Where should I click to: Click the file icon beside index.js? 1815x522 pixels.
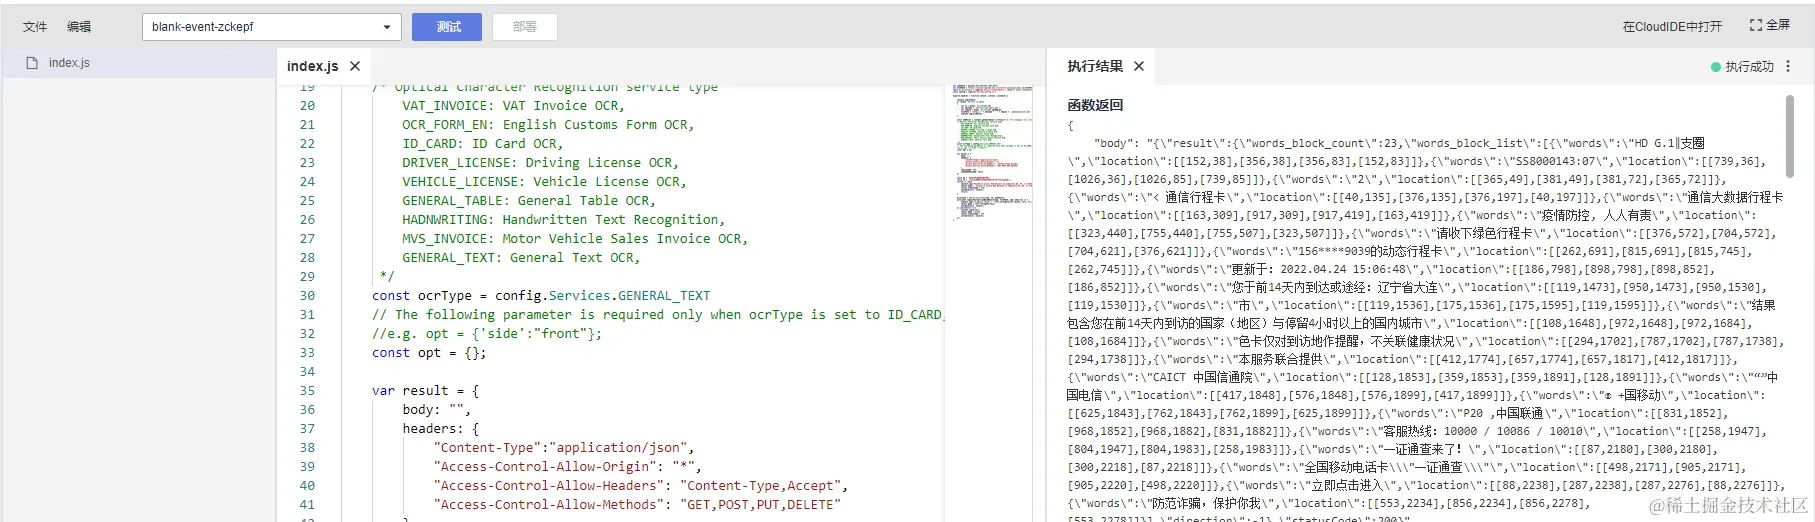tap(32, 63)
